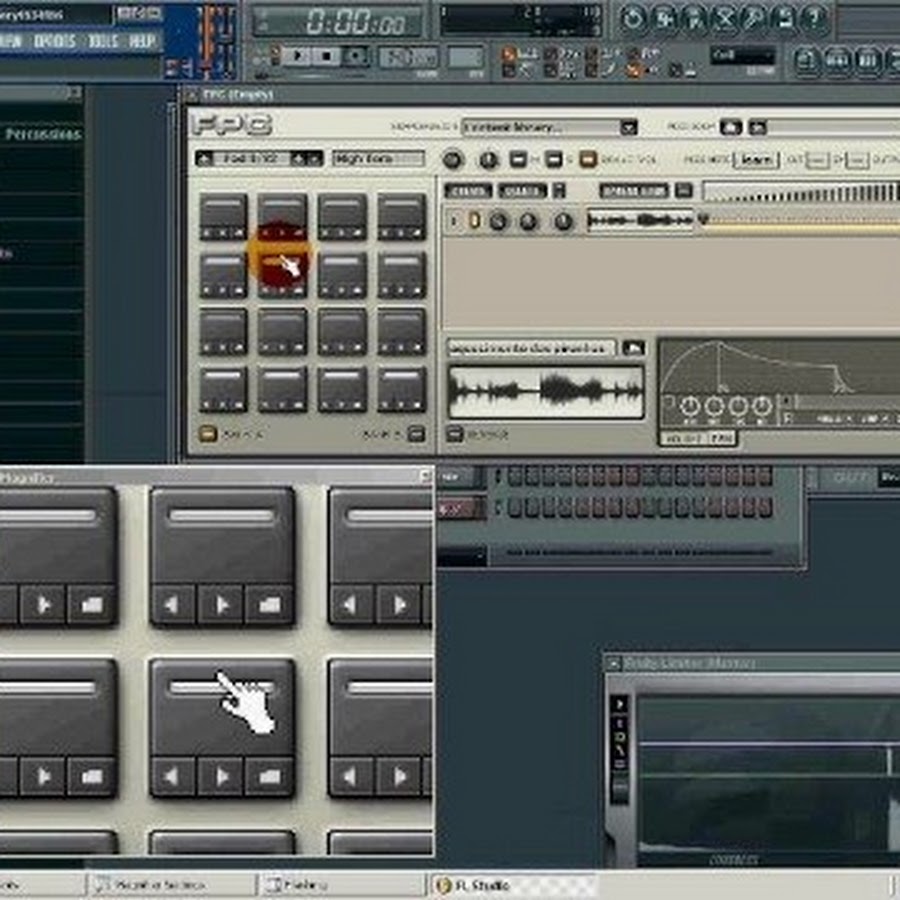
Task: Select the top channel button in the step sequencer
Action: (x=460, y=477)
